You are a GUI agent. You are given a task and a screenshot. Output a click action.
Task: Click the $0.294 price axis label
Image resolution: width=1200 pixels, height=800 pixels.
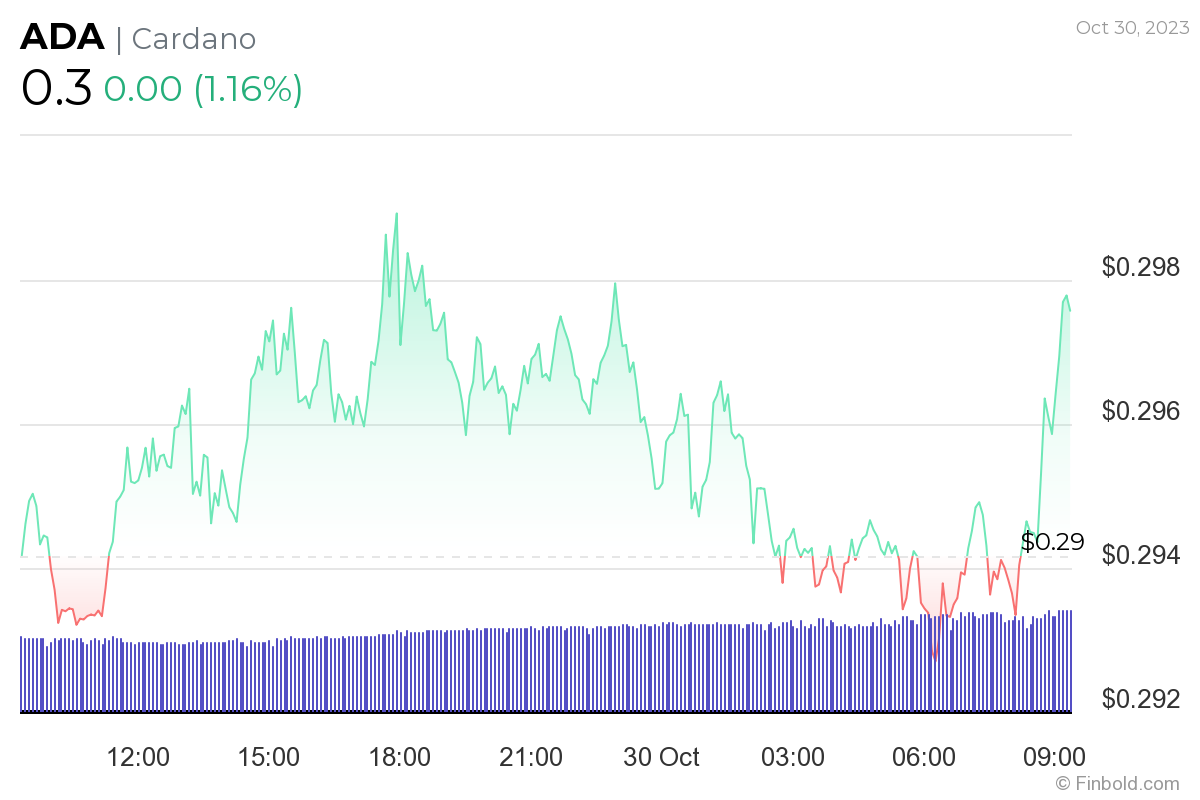1142,555
